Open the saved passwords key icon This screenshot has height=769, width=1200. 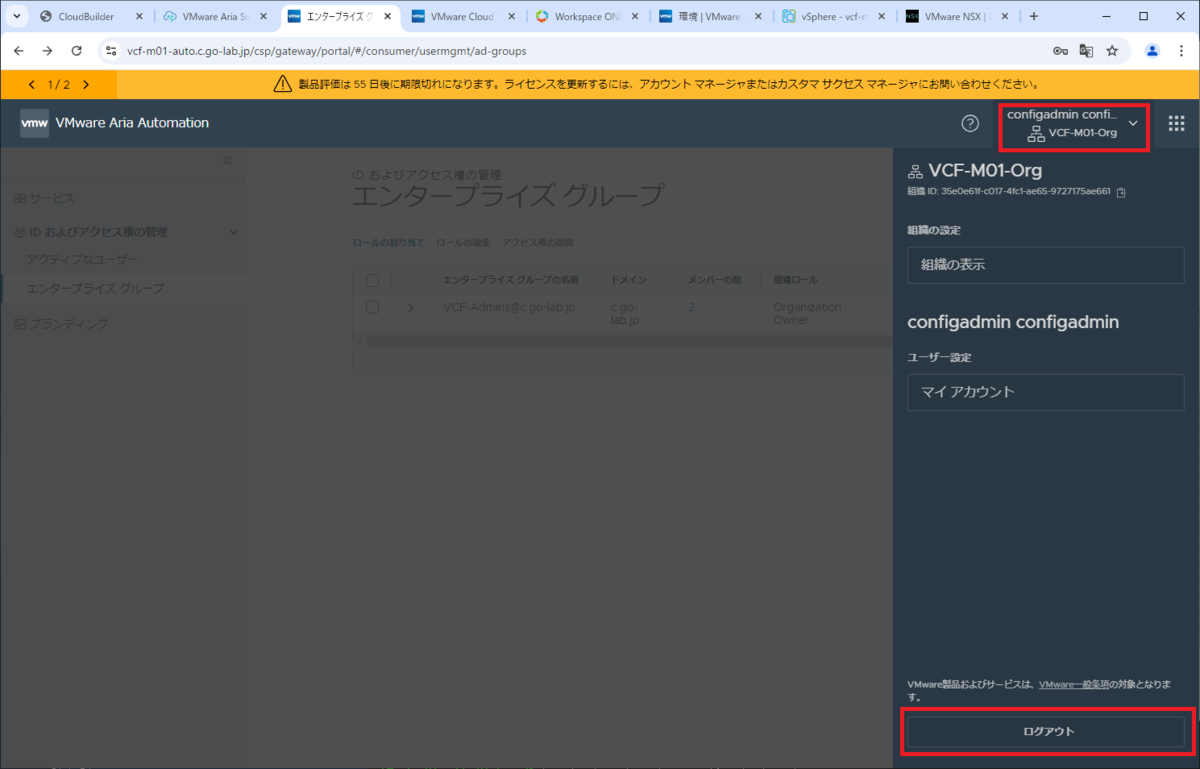pyautogui.click(x=1060, y=51)
